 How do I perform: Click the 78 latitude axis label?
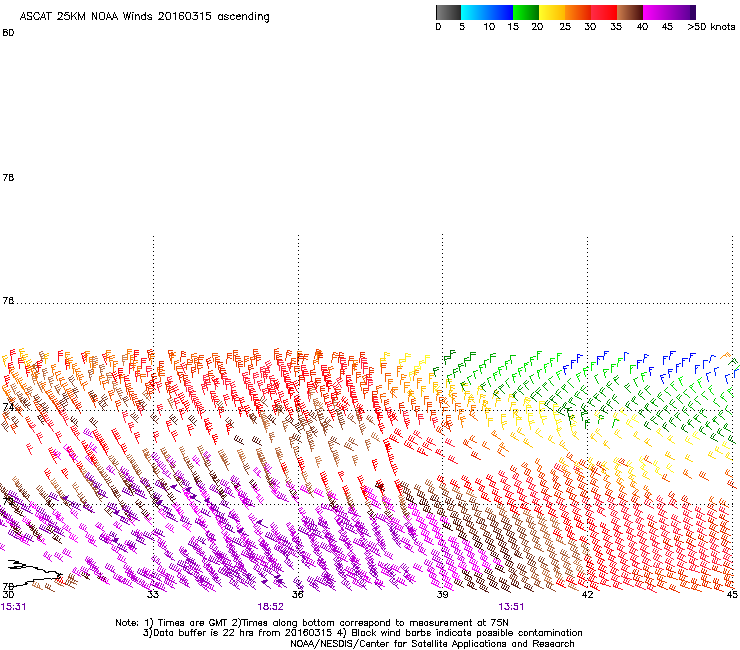tap(8, 177)
